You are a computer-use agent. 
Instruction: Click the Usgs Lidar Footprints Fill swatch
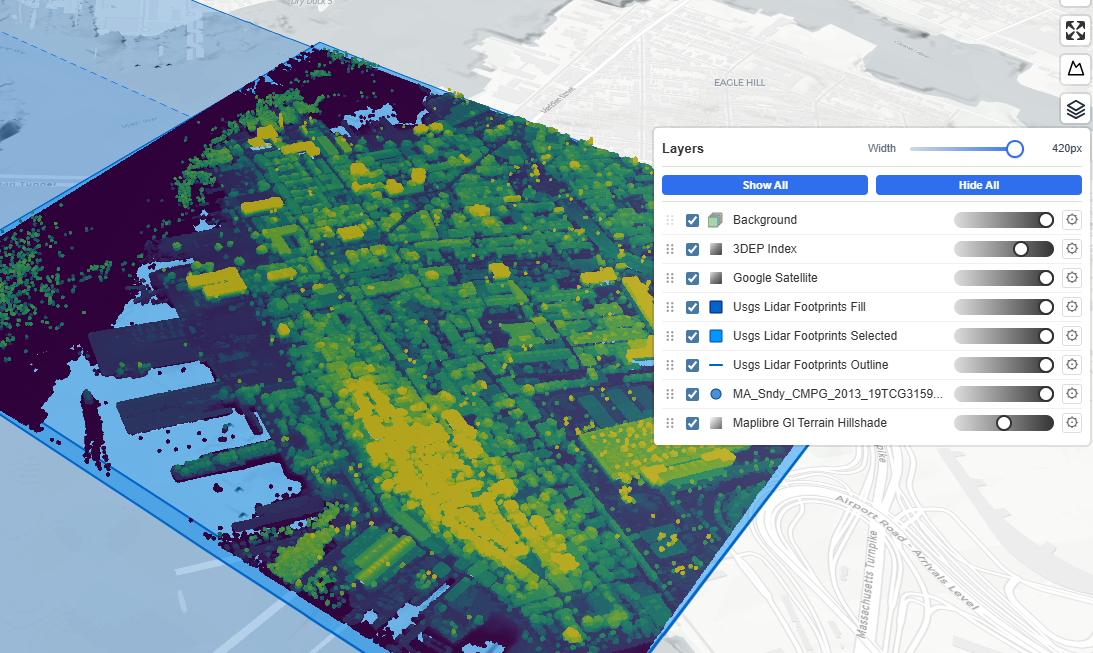tap(715, 307)
